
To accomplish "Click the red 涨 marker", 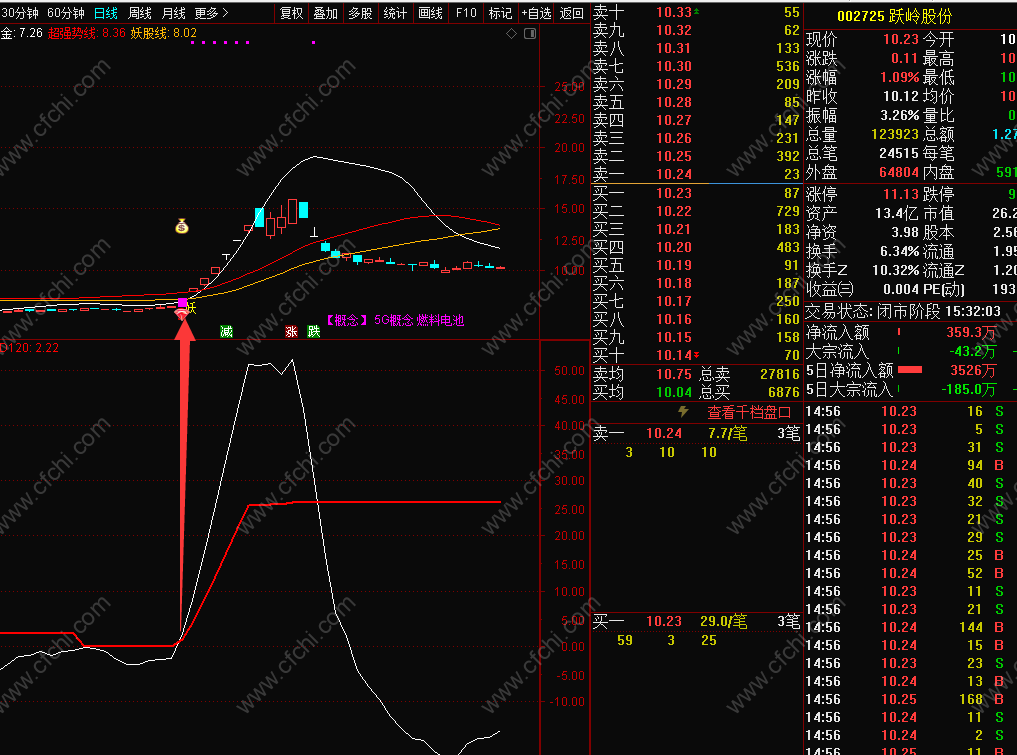I will pyautogui.click(x=292, y=331).
